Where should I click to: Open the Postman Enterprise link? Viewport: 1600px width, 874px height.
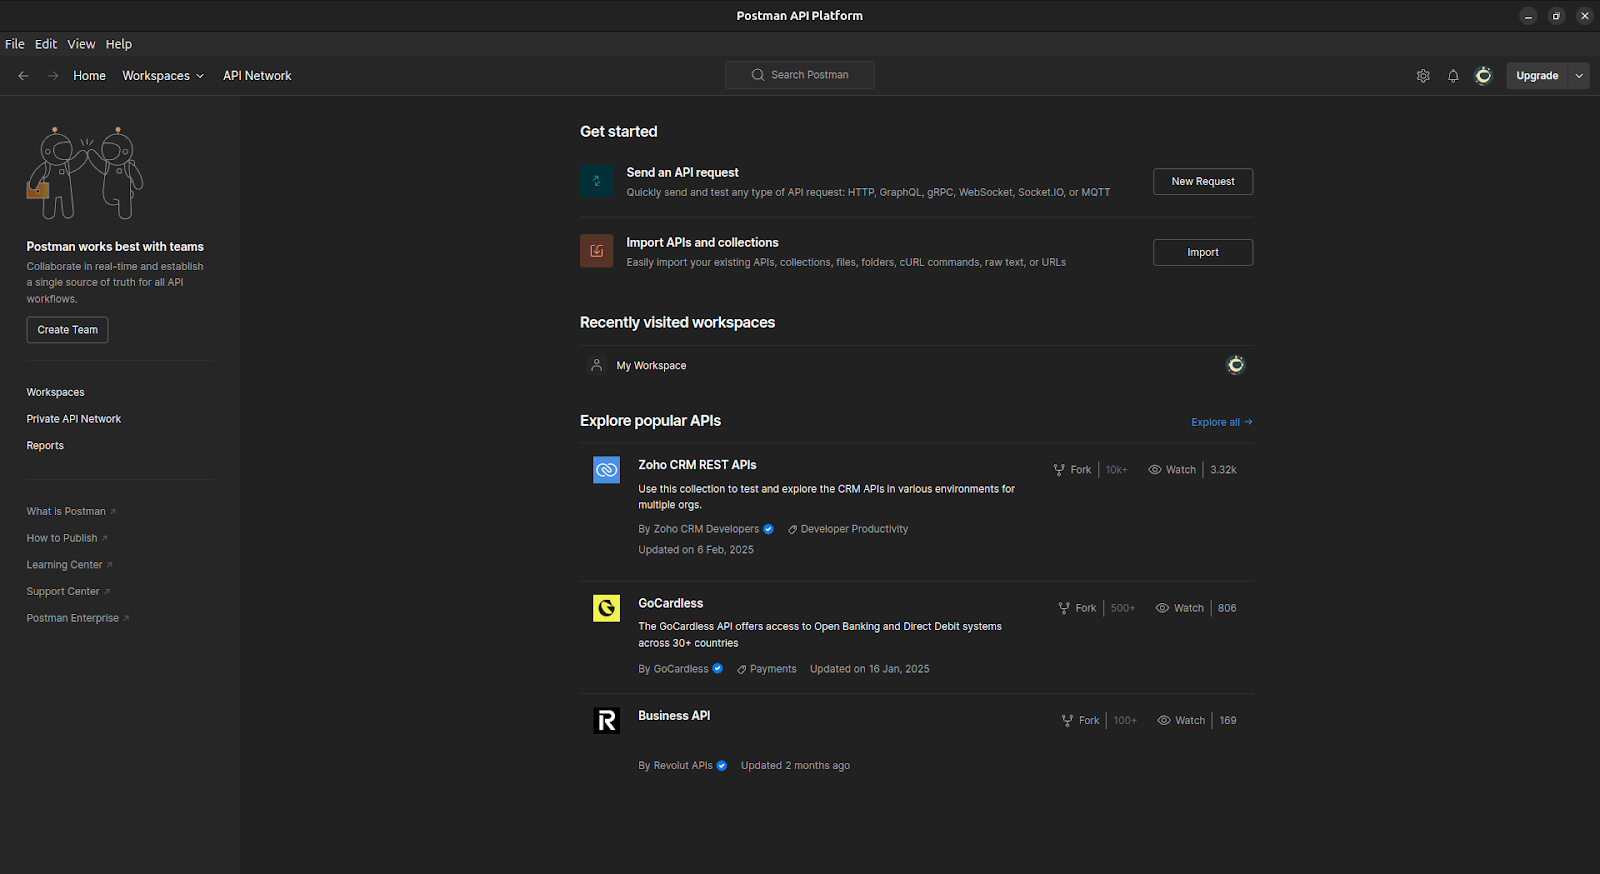pyautogui.click(x=78, y=618)
